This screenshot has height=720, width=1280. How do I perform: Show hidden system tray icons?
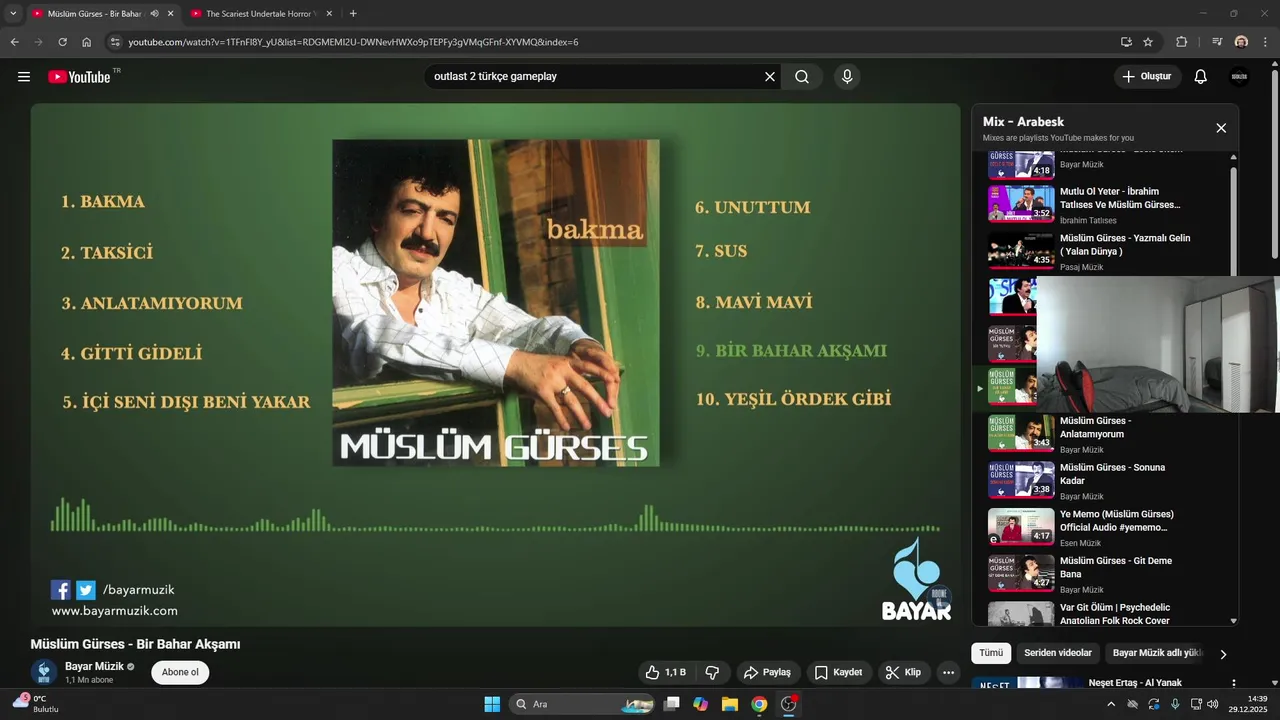(x=1111, y=704)
